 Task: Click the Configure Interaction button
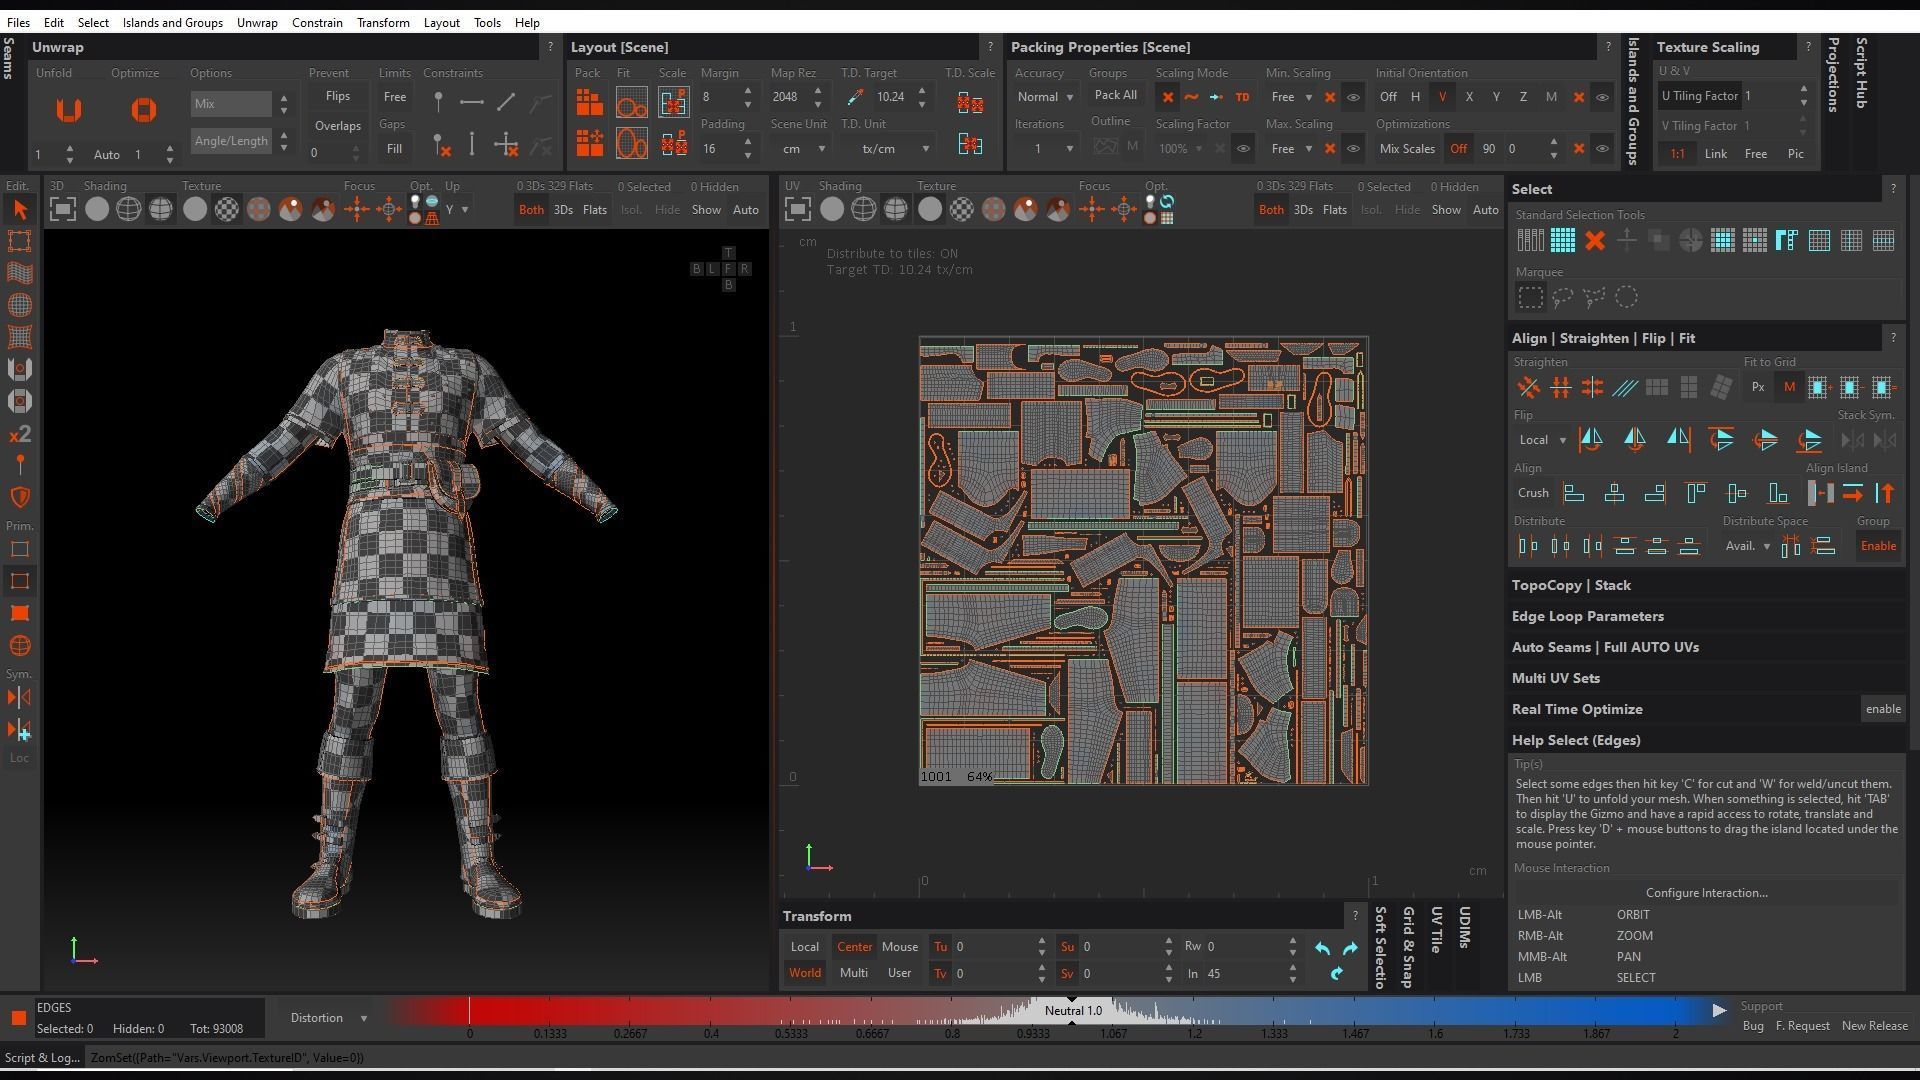coord(1706,893)
